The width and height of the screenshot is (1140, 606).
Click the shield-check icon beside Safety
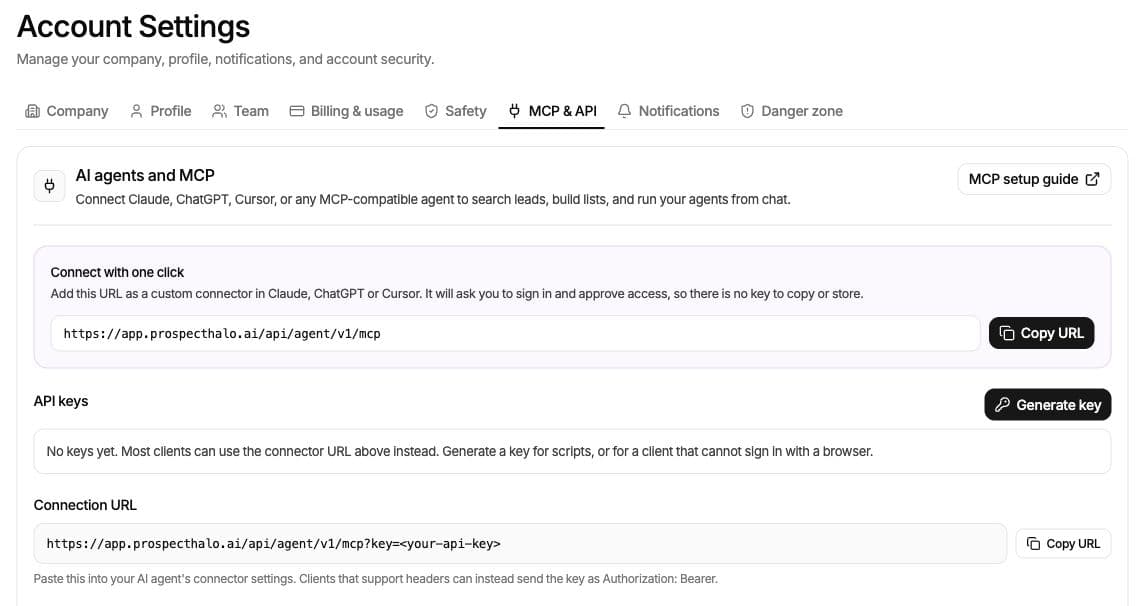coord(431,111)
